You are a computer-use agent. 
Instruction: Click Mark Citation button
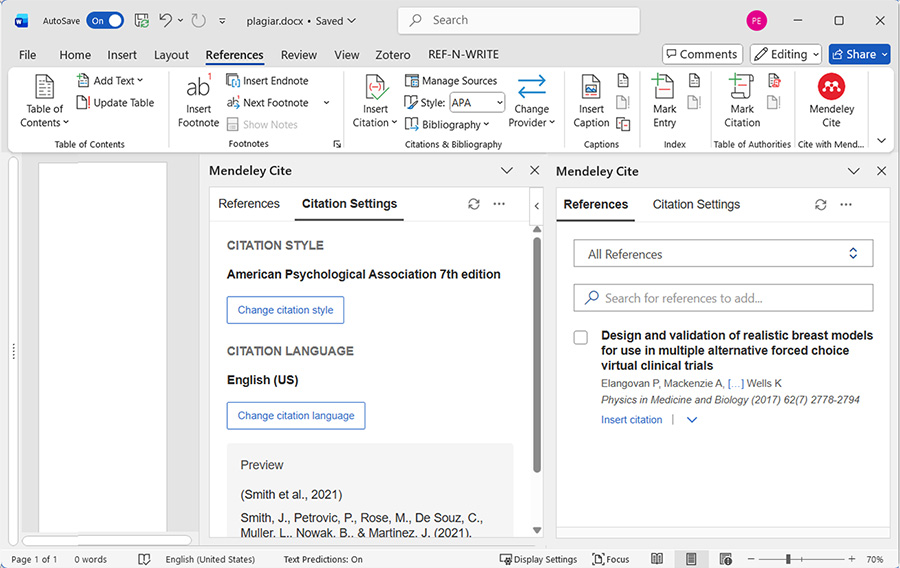coord(742,102)
